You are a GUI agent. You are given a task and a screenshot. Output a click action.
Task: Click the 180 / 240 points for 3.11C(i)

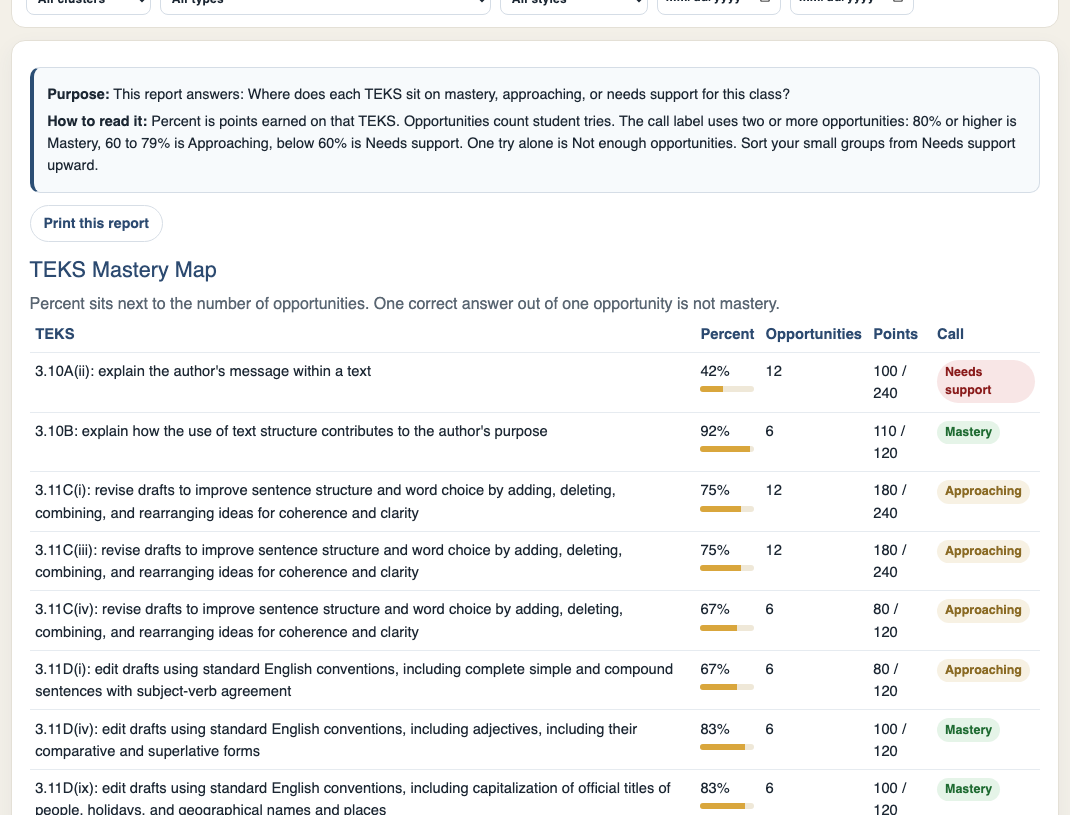tap(890, 502)
